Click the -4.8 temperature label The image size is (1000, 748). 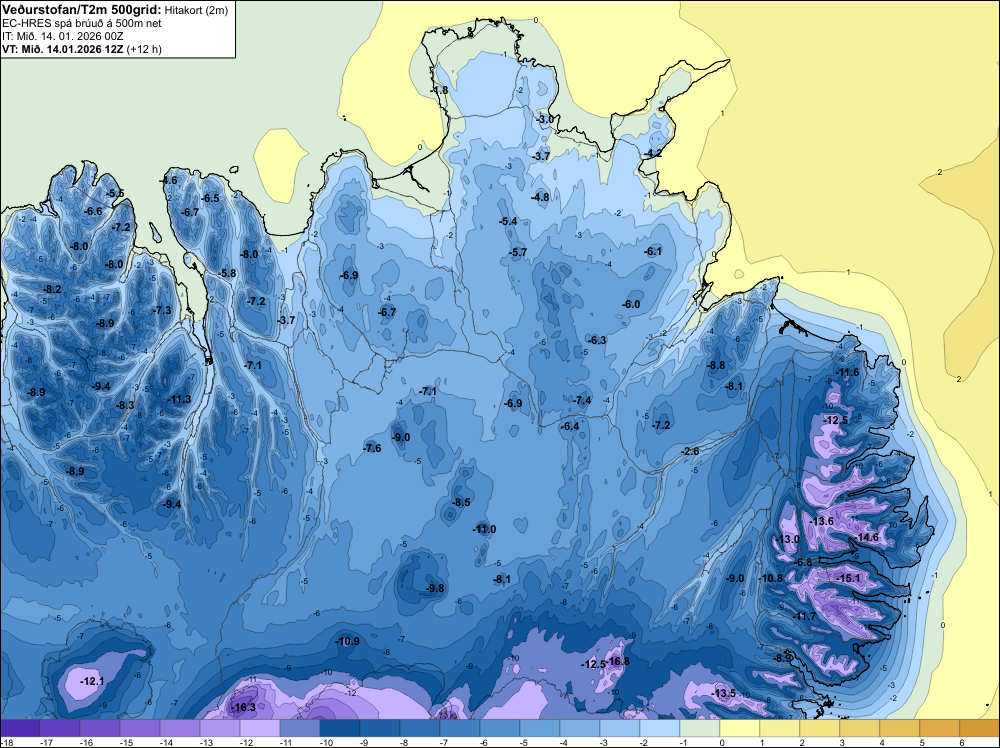[541, 197]
